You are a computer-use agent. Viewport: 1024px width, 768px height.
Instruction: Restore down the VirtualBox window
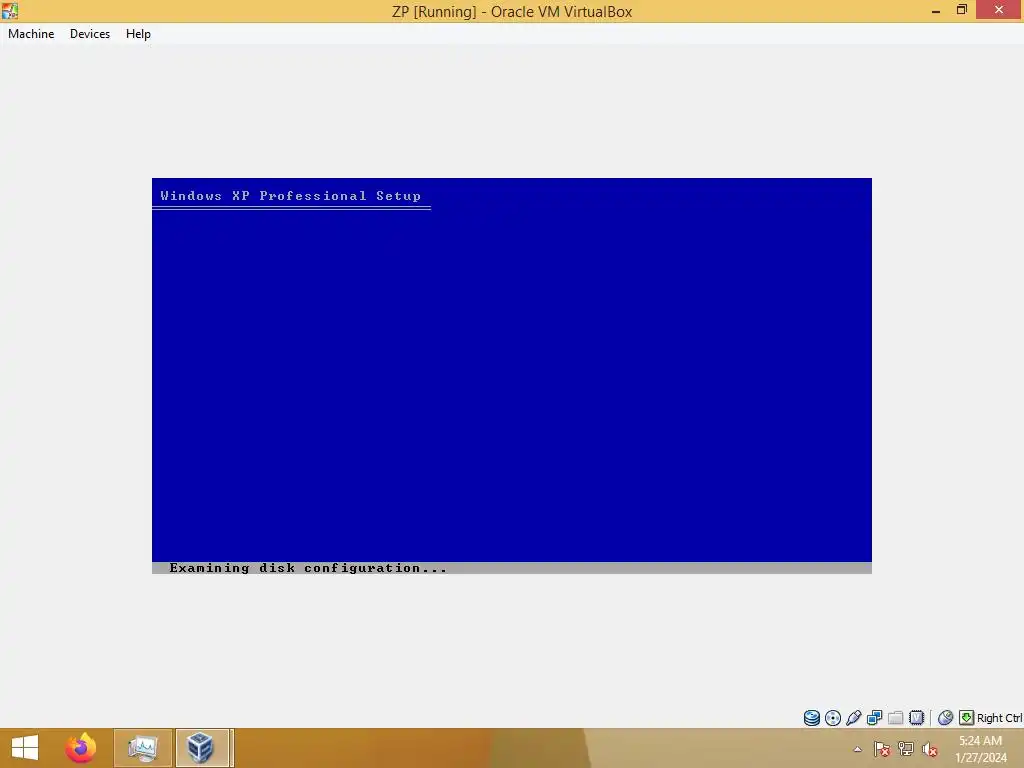(x=961, y=10)
